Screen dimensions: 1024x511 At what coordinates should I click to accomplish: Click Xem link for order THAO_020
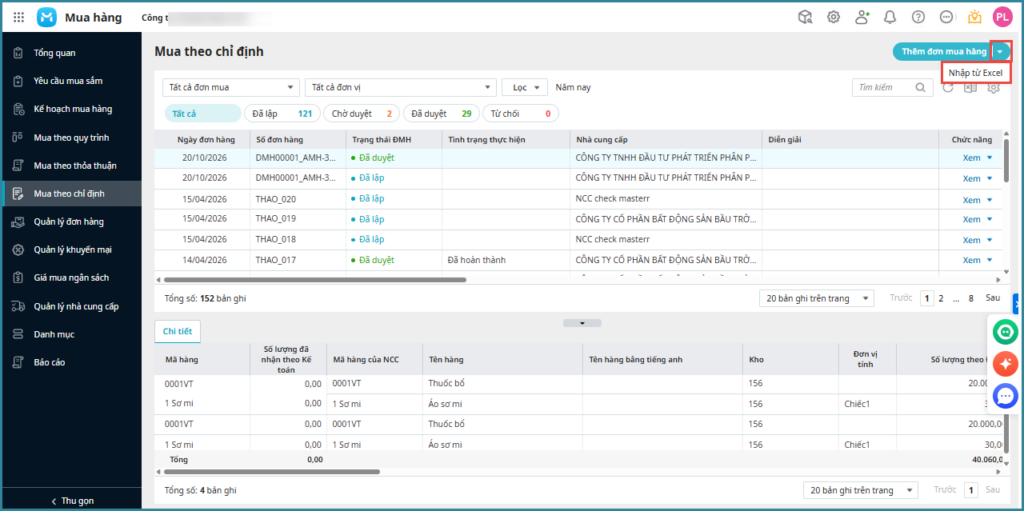(x=971, y=199)
